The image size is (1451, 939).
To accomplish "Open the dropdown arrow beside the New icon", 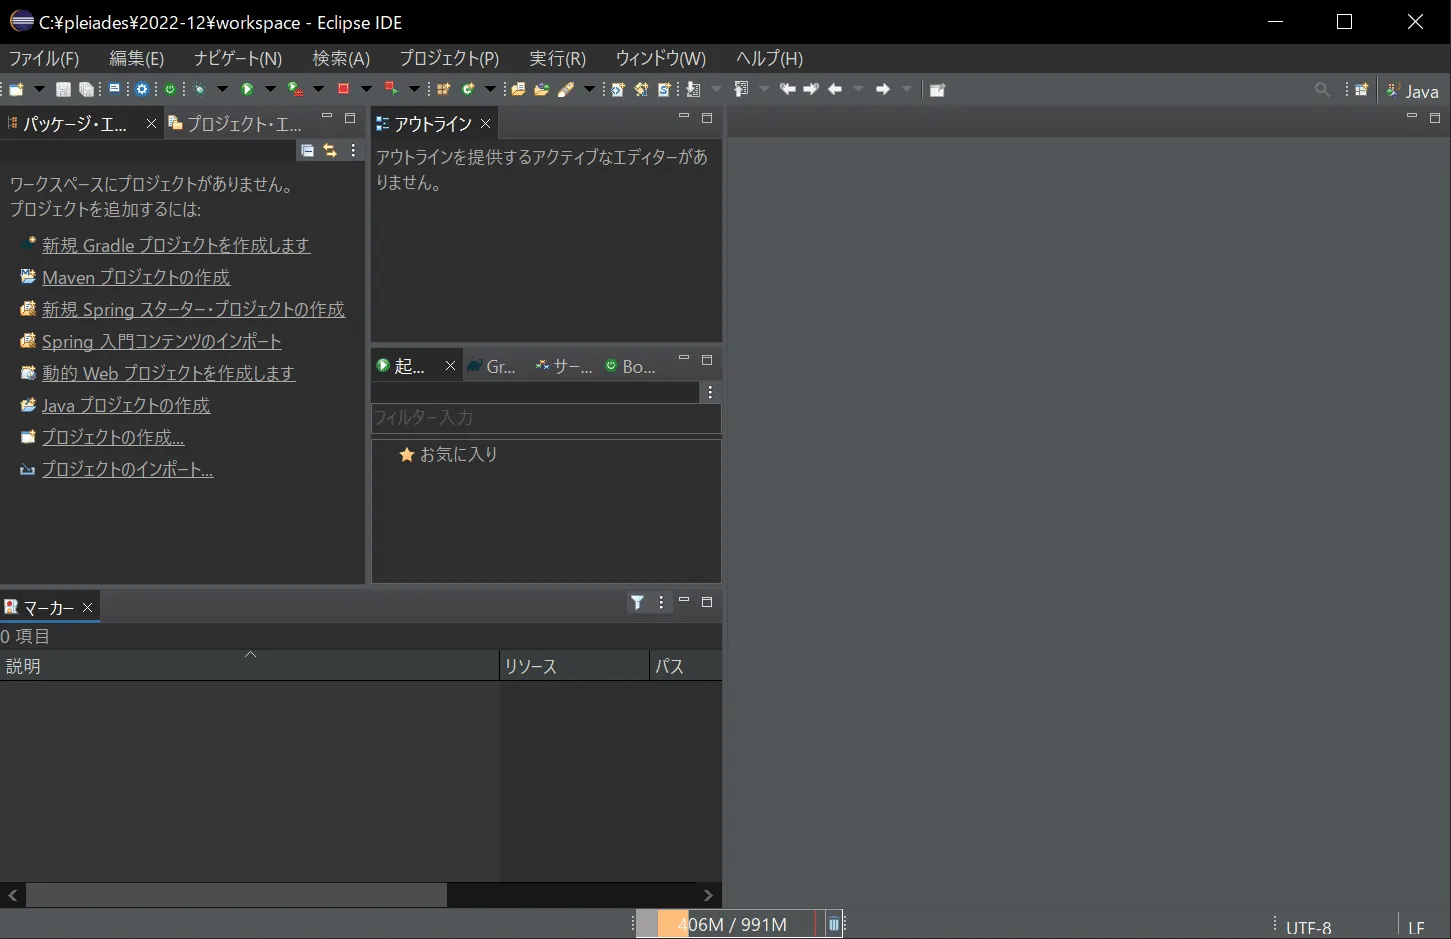I will [x=39, y=90].
